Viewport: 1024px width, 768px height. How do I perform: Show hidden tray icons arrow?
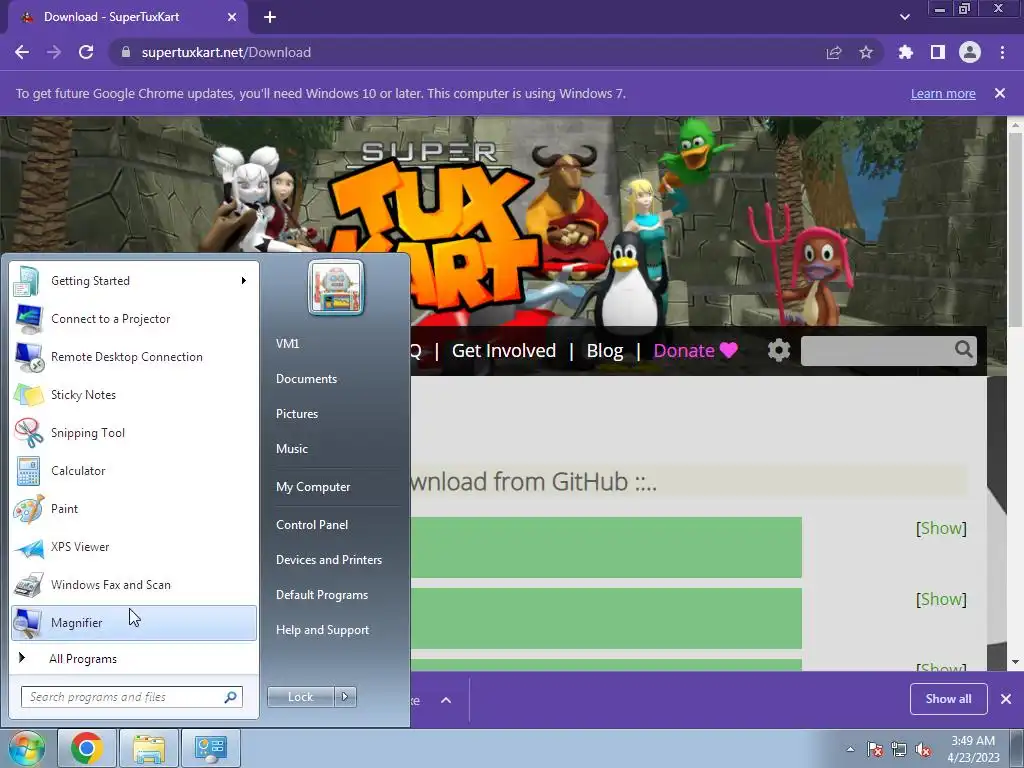click(x=850, y=749)
